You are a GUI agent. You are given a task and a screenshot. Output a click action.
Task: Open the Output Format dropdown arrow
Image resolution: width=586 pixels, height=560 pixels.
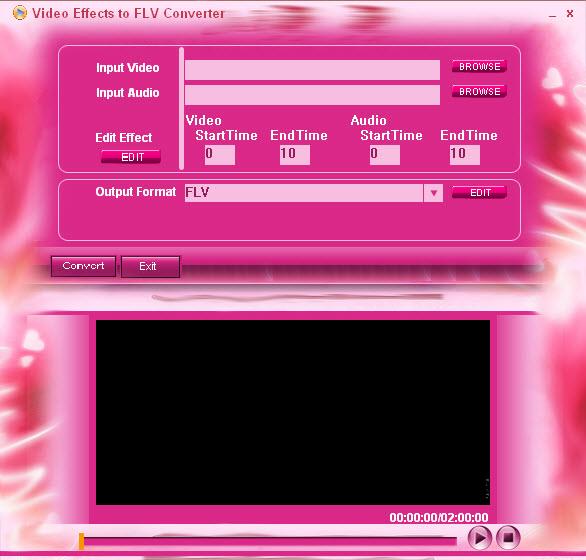click(433, 193)
